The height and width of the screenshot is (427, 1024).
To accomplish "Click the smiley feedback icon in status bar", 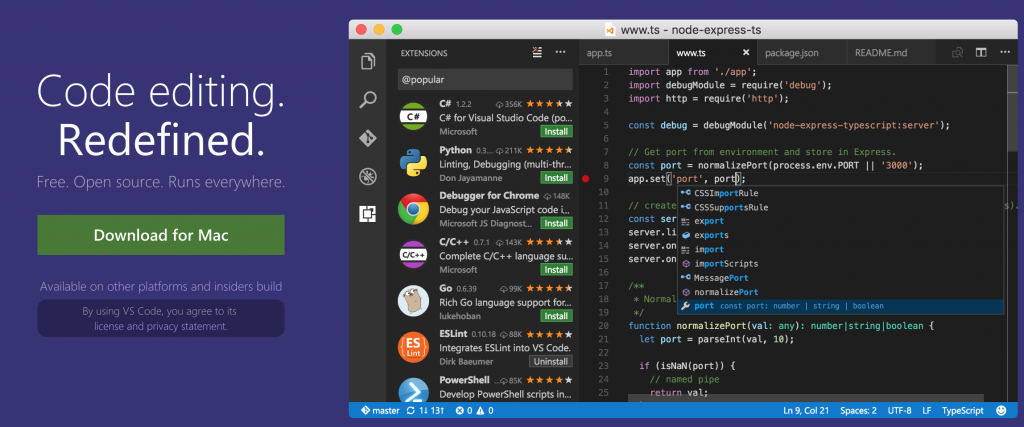I will pos(1001,411).
